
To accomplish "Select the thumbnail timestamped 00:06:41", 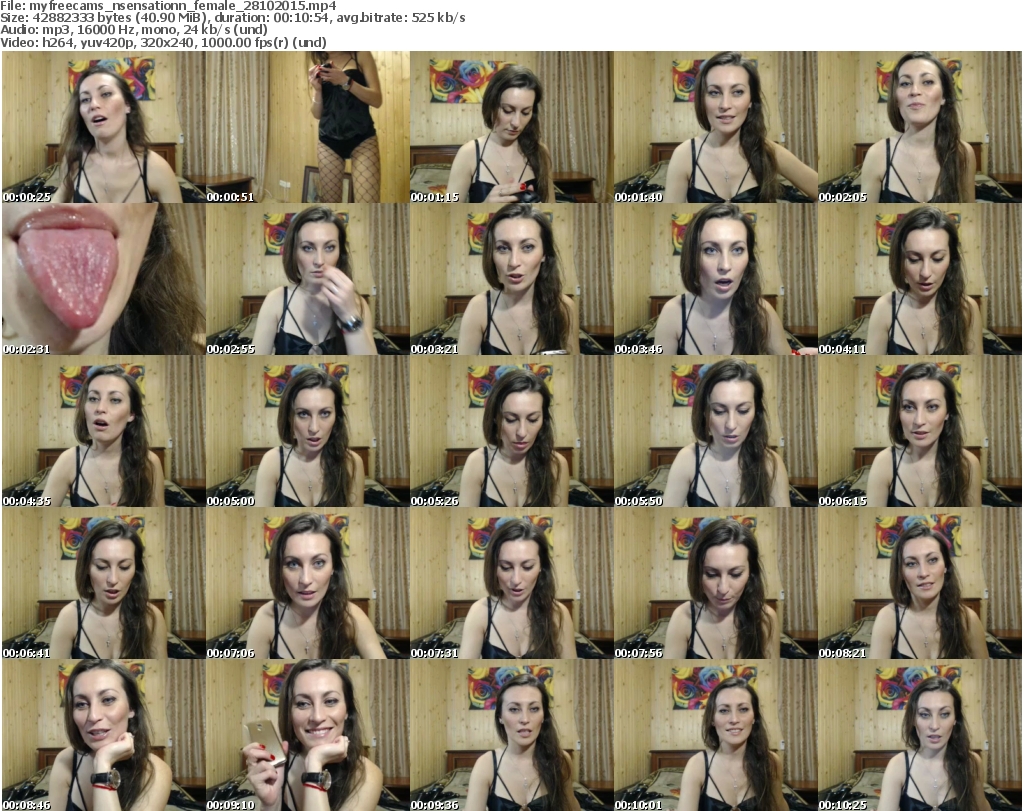I will (x=104, y=584).
